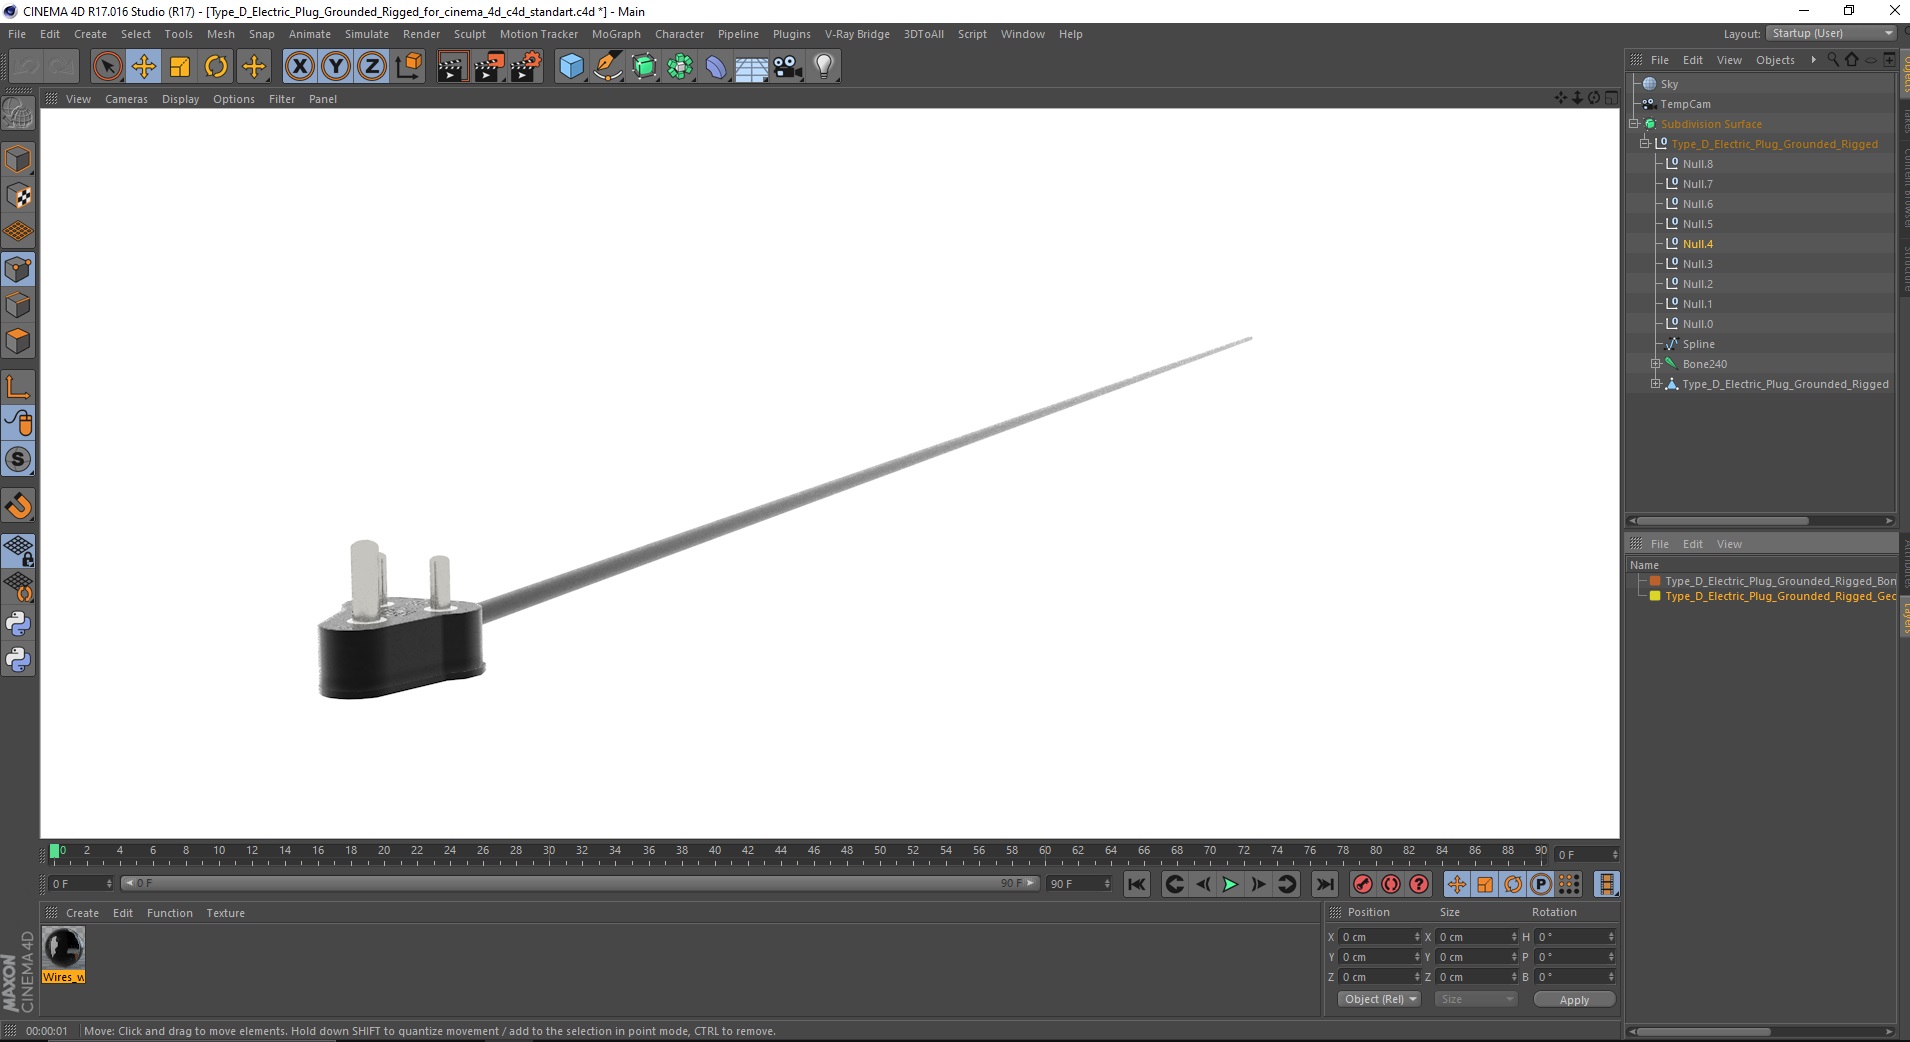Select the Spline object
1910x1042 pixels.
[x=1698, y=344]
